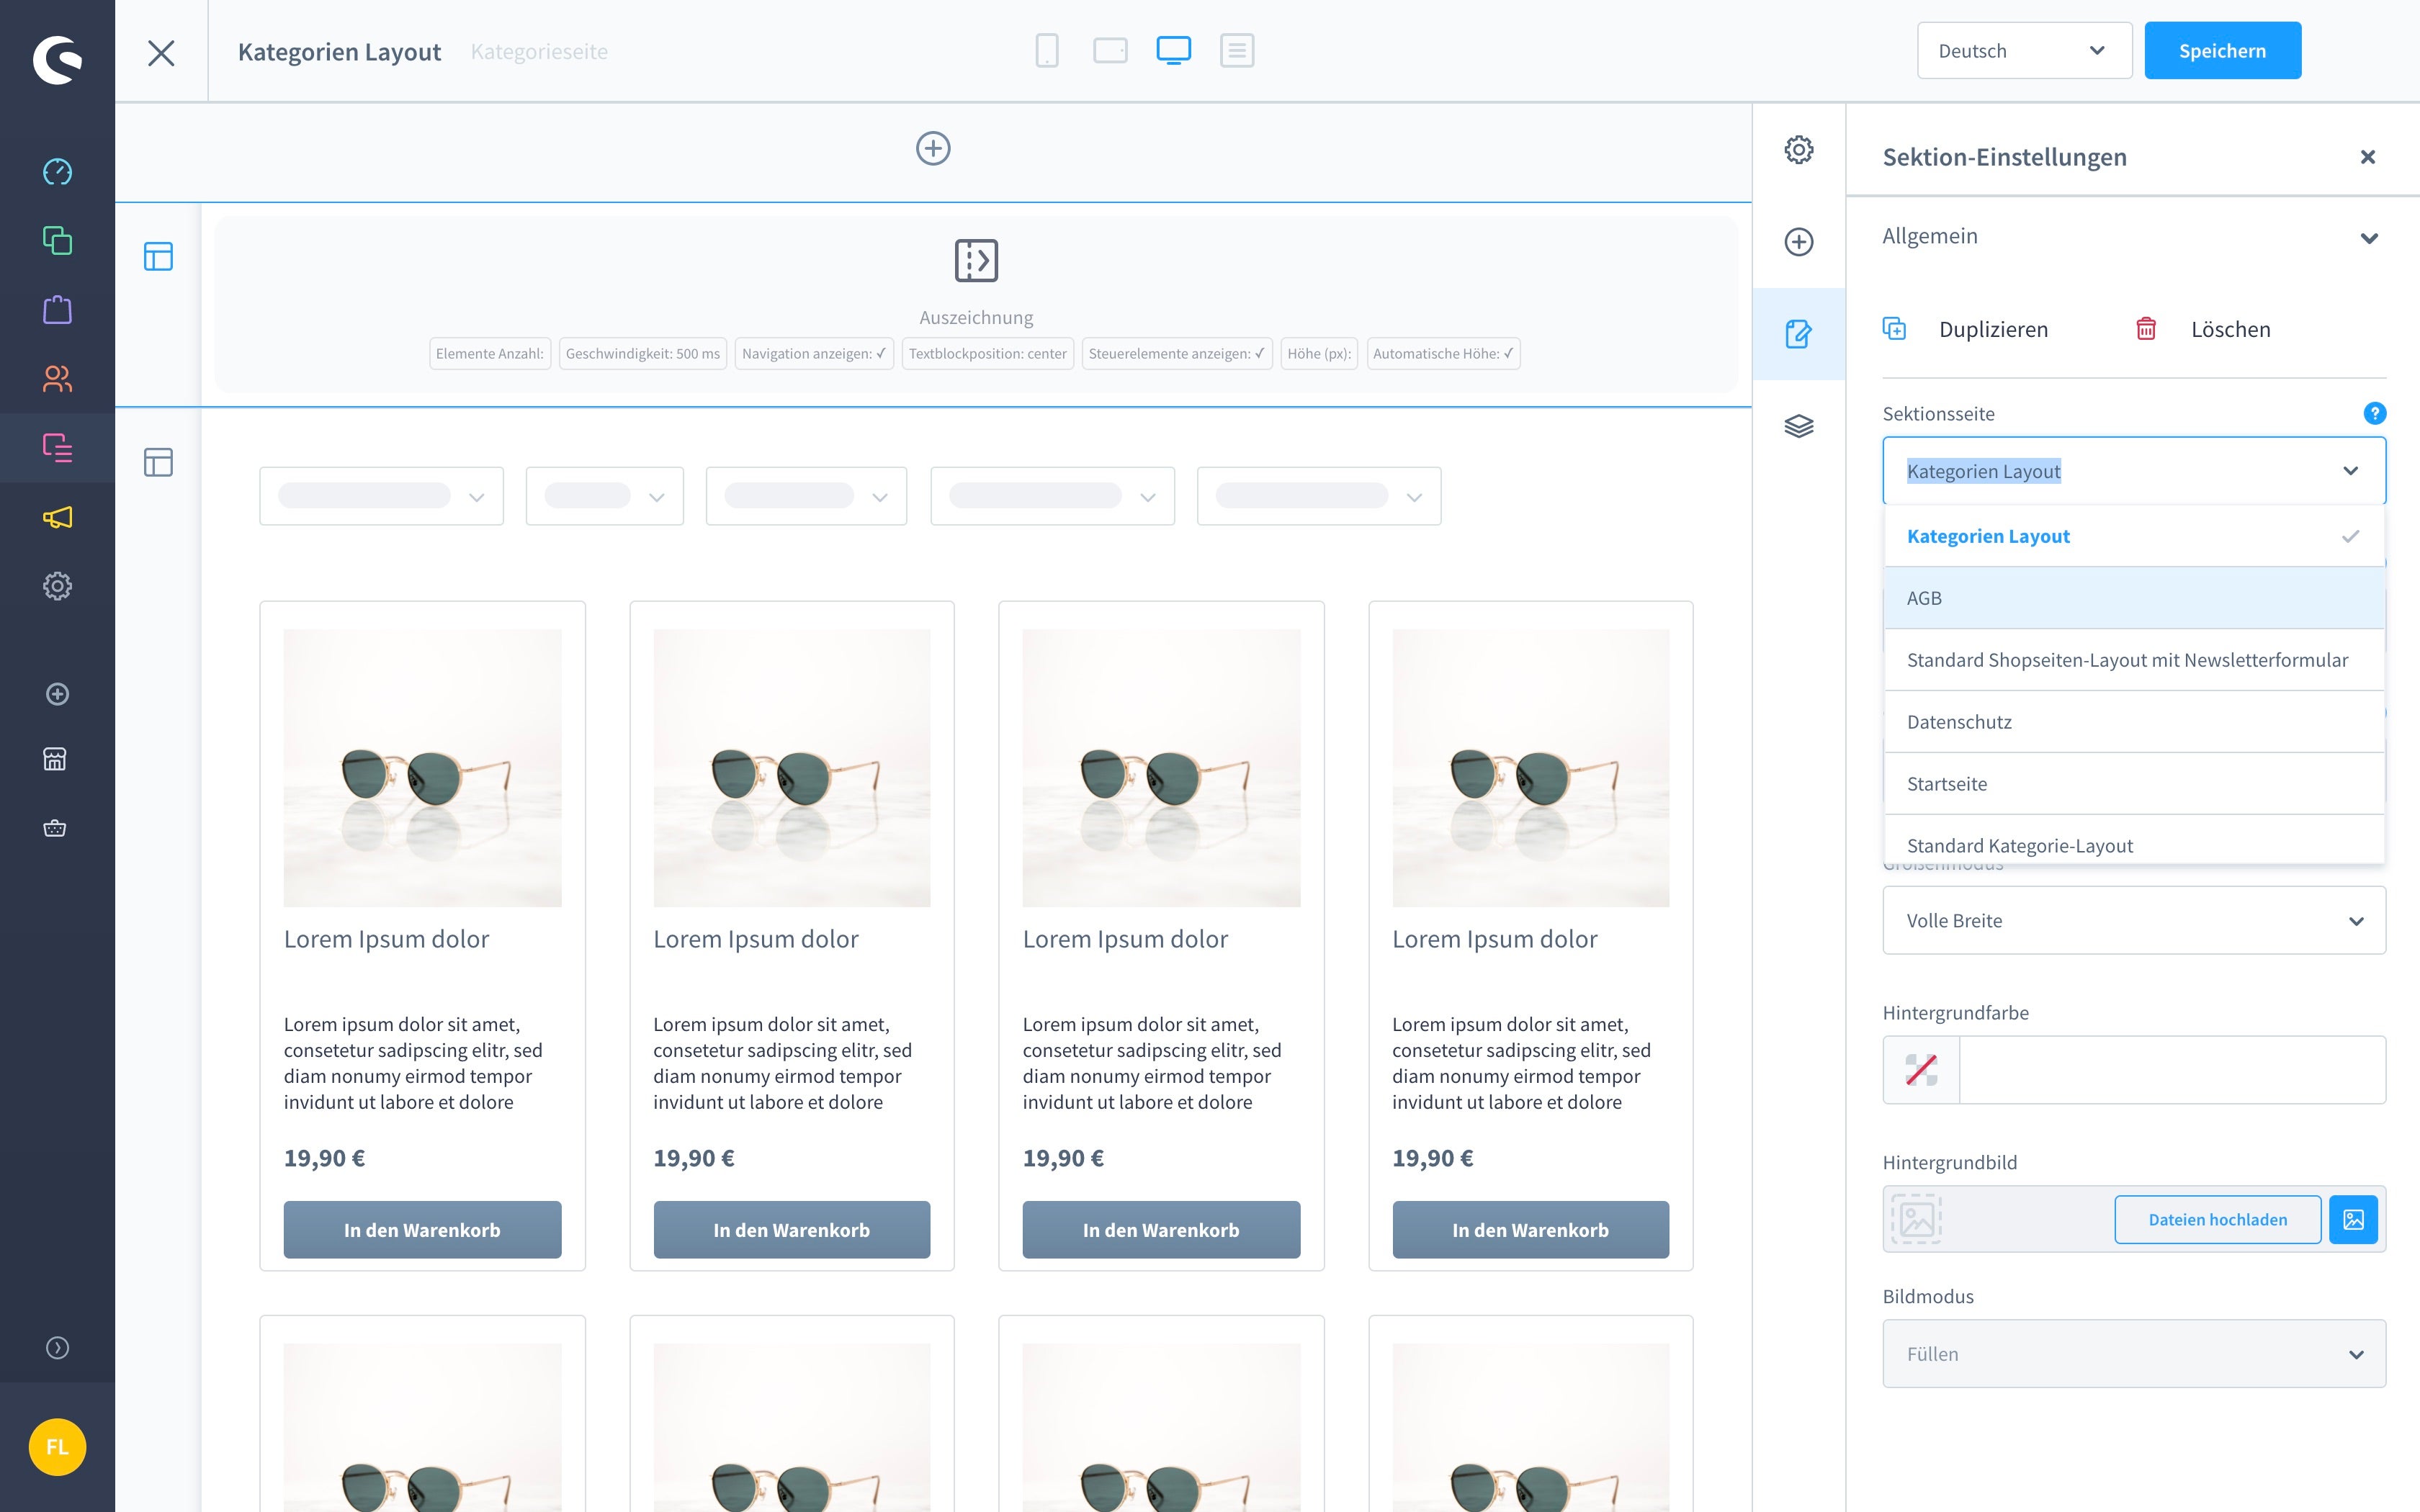This screenshot has height=1512, width=2420.
Task: Close the layout editor with the X
Action: point(161,52)
